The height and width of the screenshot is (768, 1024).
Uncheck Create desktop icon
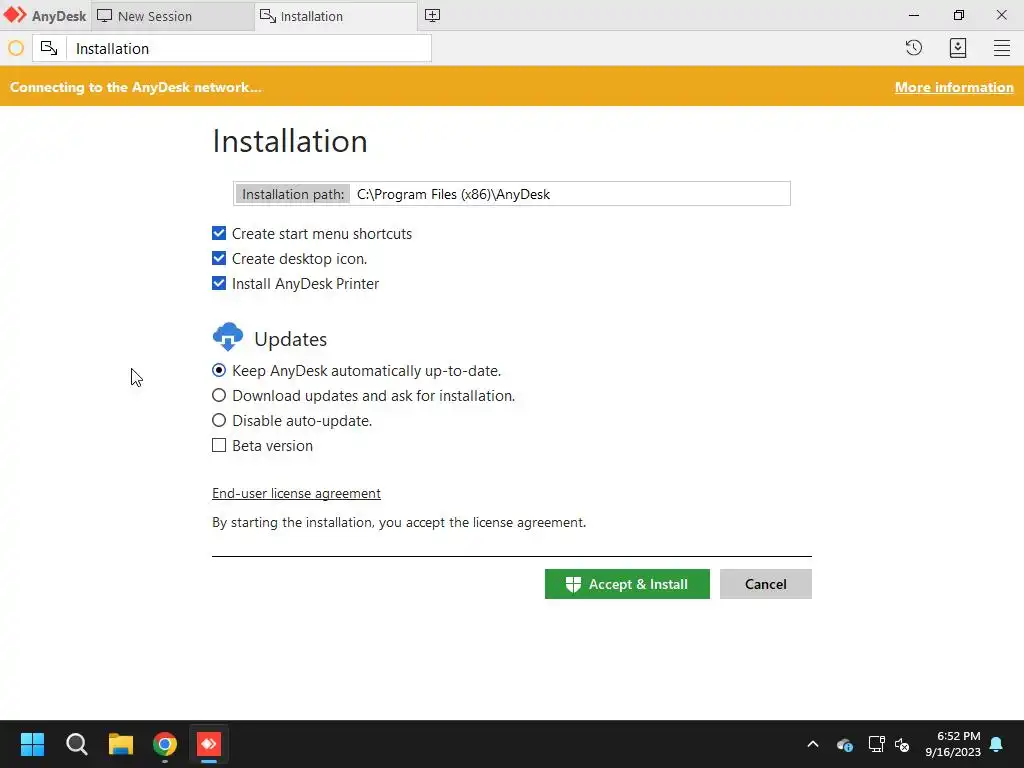point(219,258)
